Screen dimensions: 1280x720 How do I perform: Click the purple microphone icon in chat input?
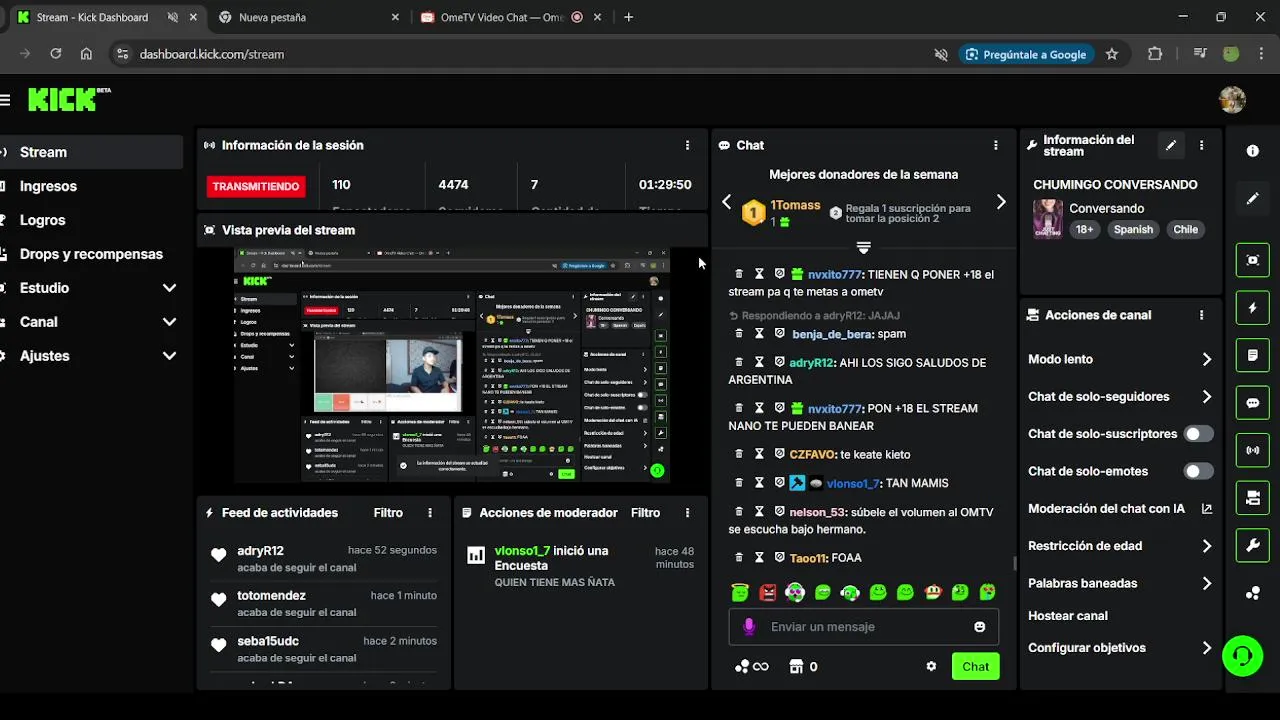pyautogui.click(x=749, y=627)
